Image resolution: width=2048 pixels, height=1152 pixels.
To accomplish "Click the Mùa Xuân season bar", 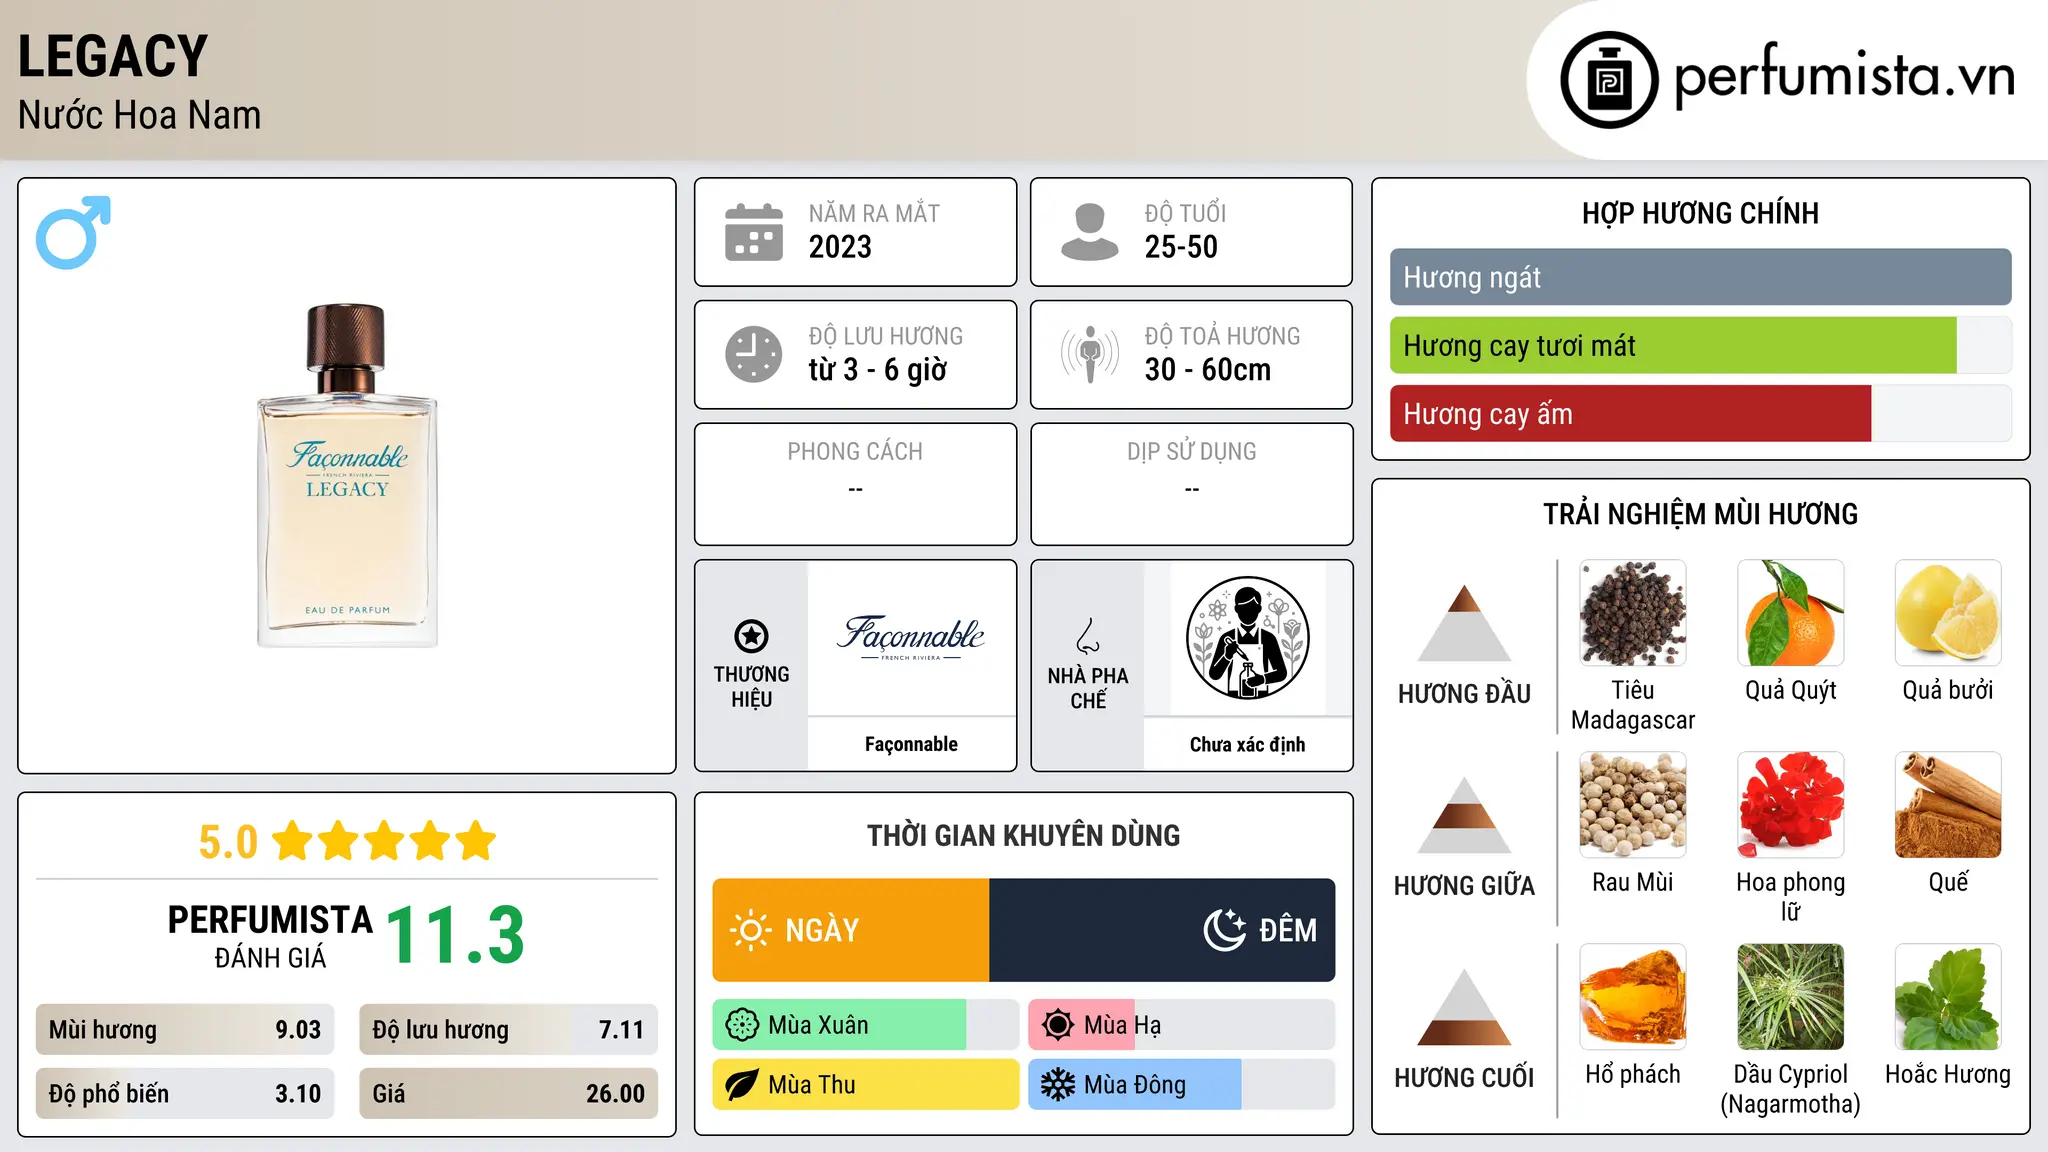I will coord(865,1025).
